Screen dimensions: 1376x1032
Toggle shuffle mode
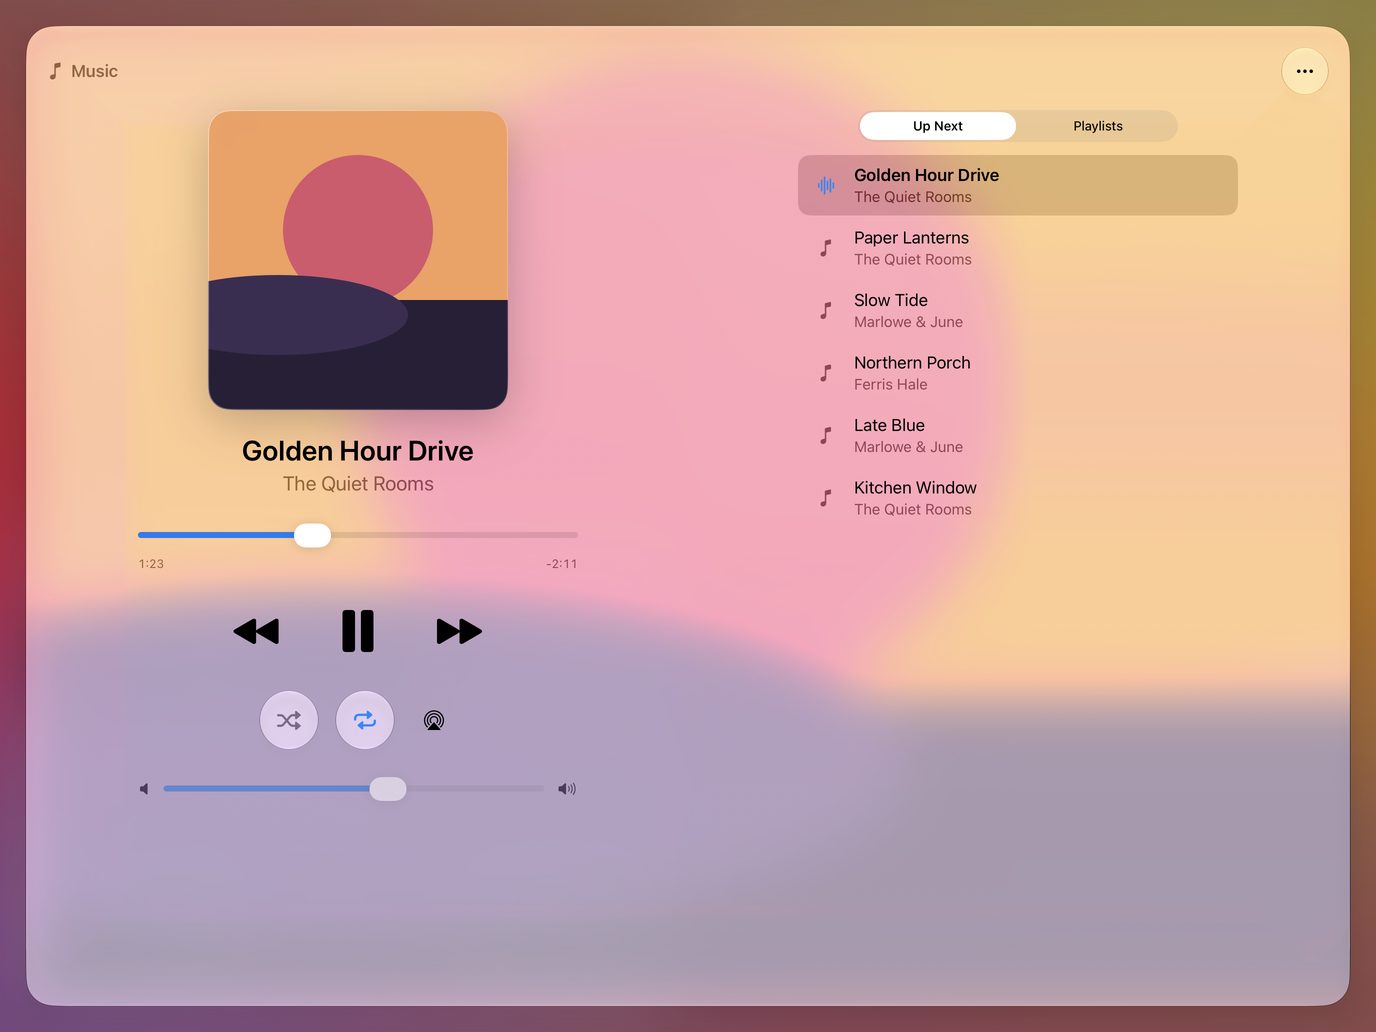click(x=289, y=720)
